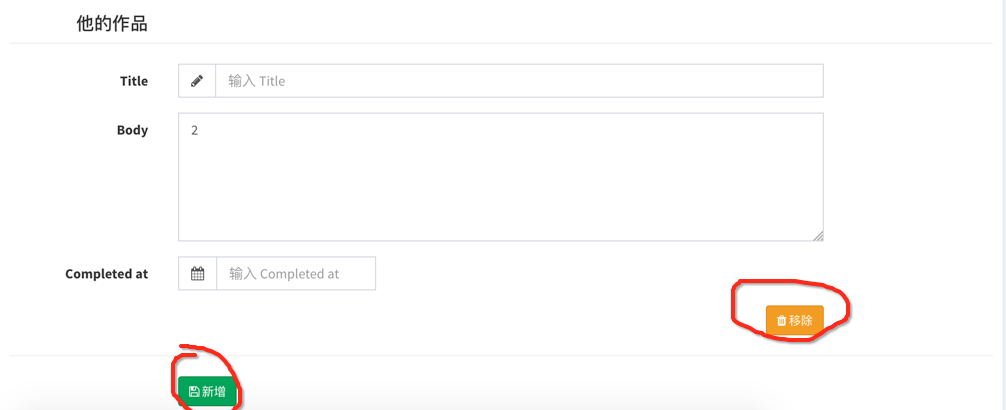Click the Completed at field label

coord(107,274)
